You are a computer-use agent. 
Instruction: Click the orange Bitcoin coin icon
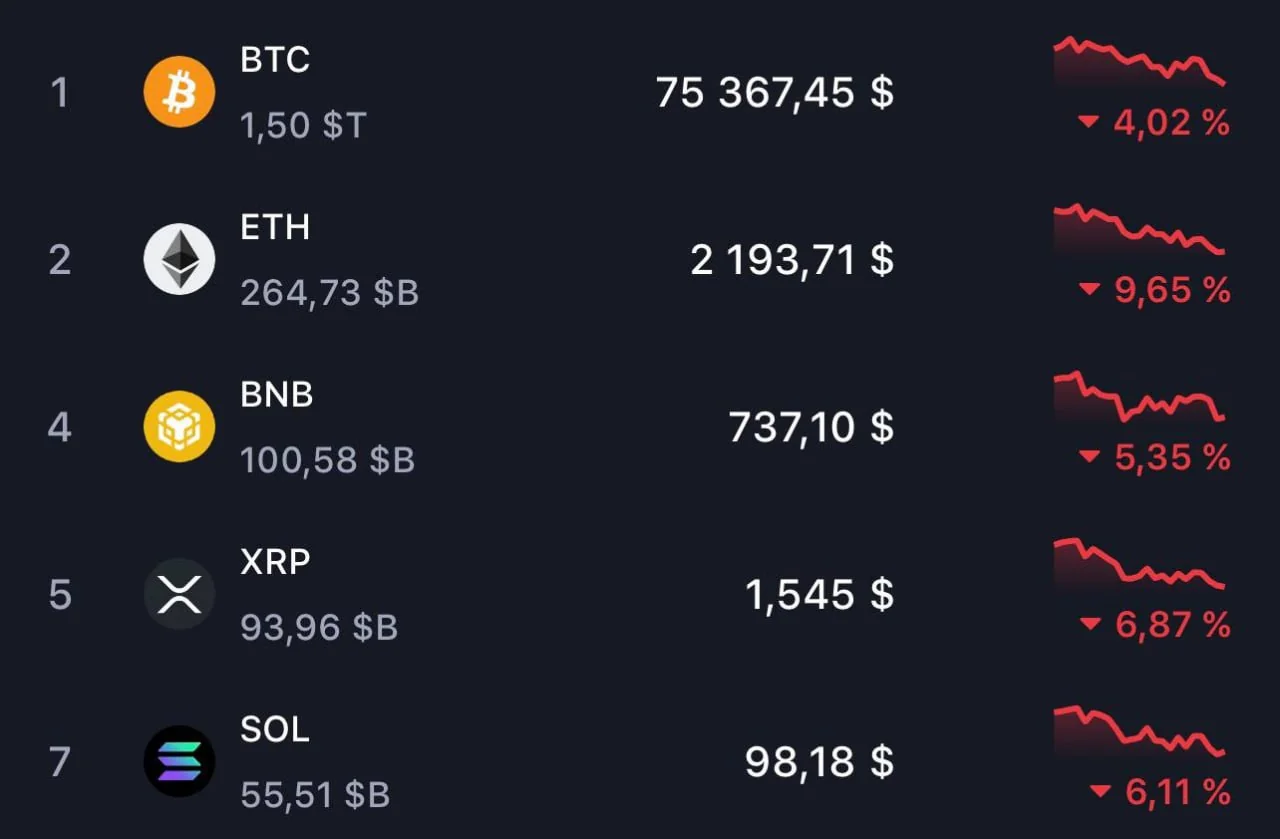179,92
